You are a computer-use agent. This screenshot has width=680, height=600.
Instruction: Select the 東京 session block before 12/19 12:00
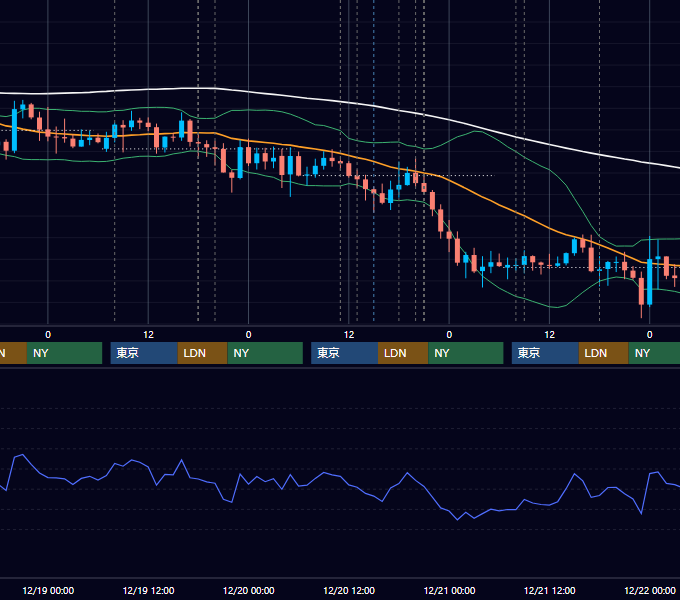[144, 353]
